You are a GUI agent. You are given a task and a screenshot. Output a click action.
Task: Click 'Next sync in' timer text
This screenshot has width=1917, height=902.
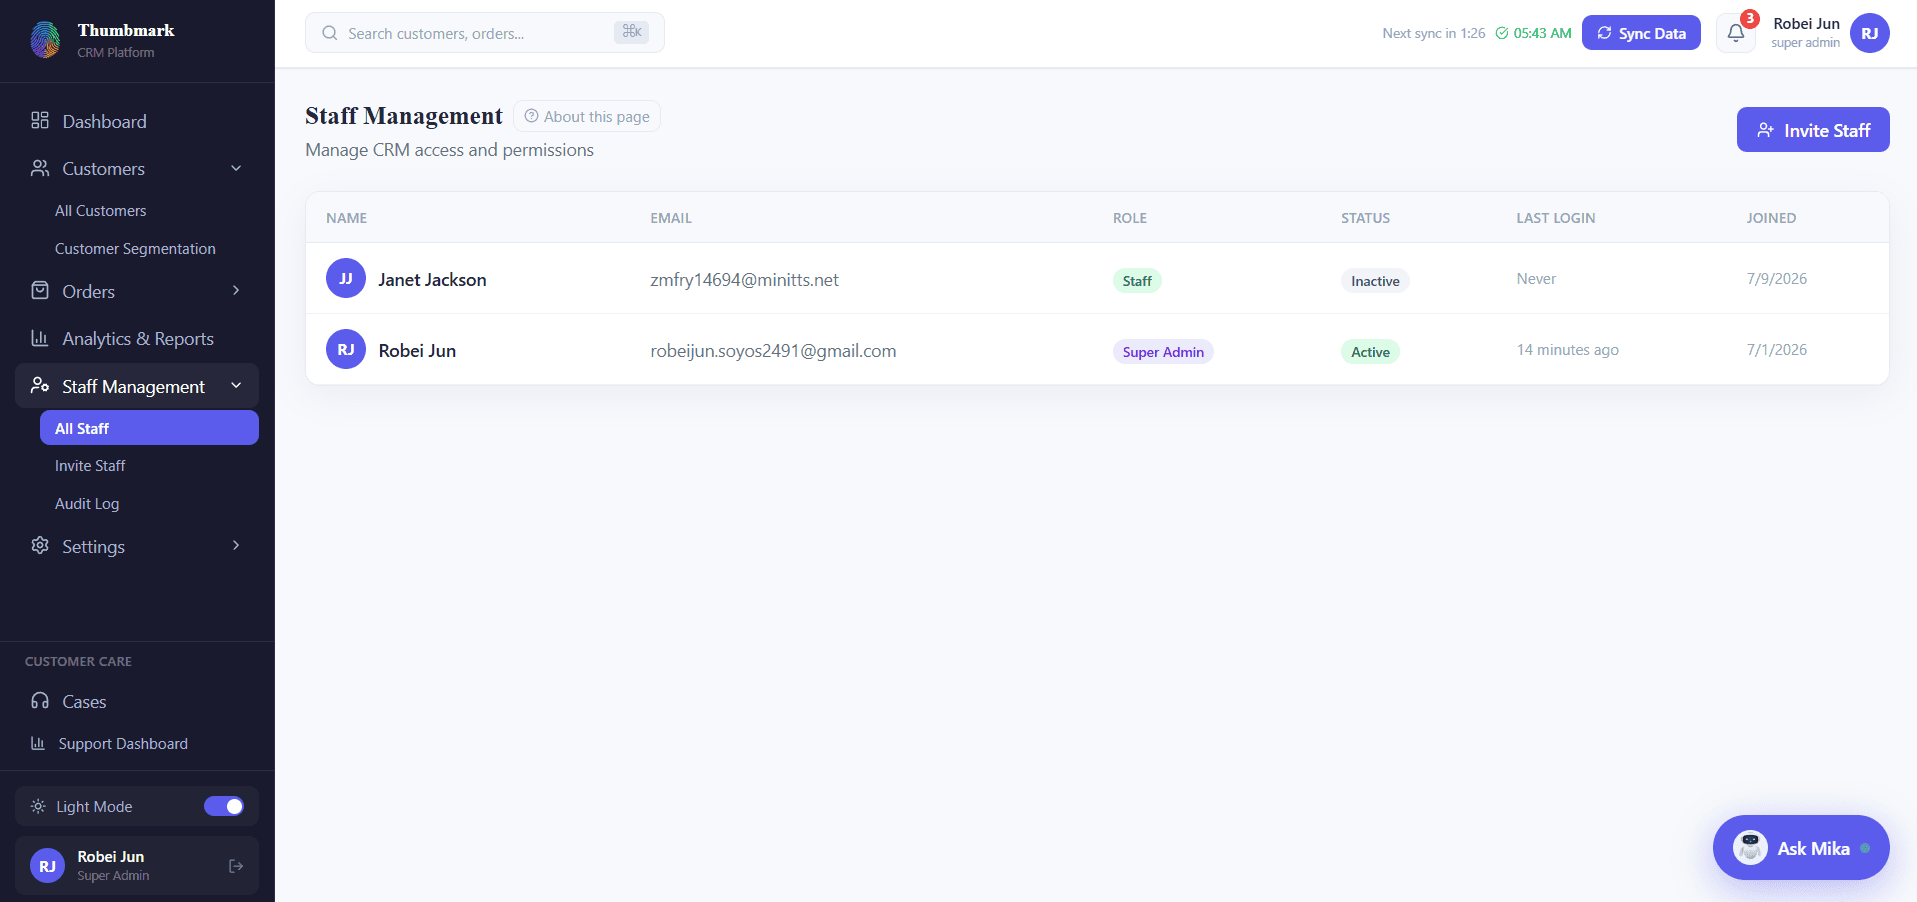[x=1433, y=33]
